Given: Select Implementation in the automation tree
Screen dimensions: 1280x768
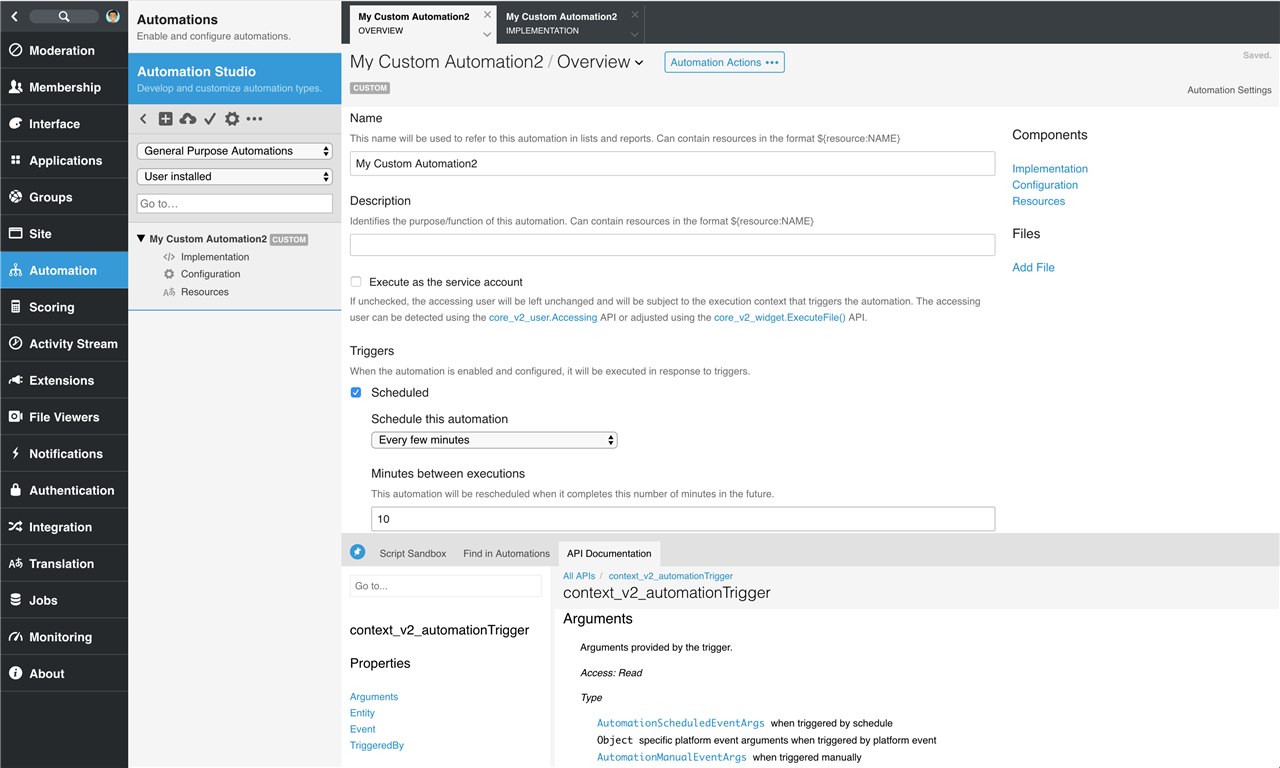Looking at the screenshot, I should point(215,257).
